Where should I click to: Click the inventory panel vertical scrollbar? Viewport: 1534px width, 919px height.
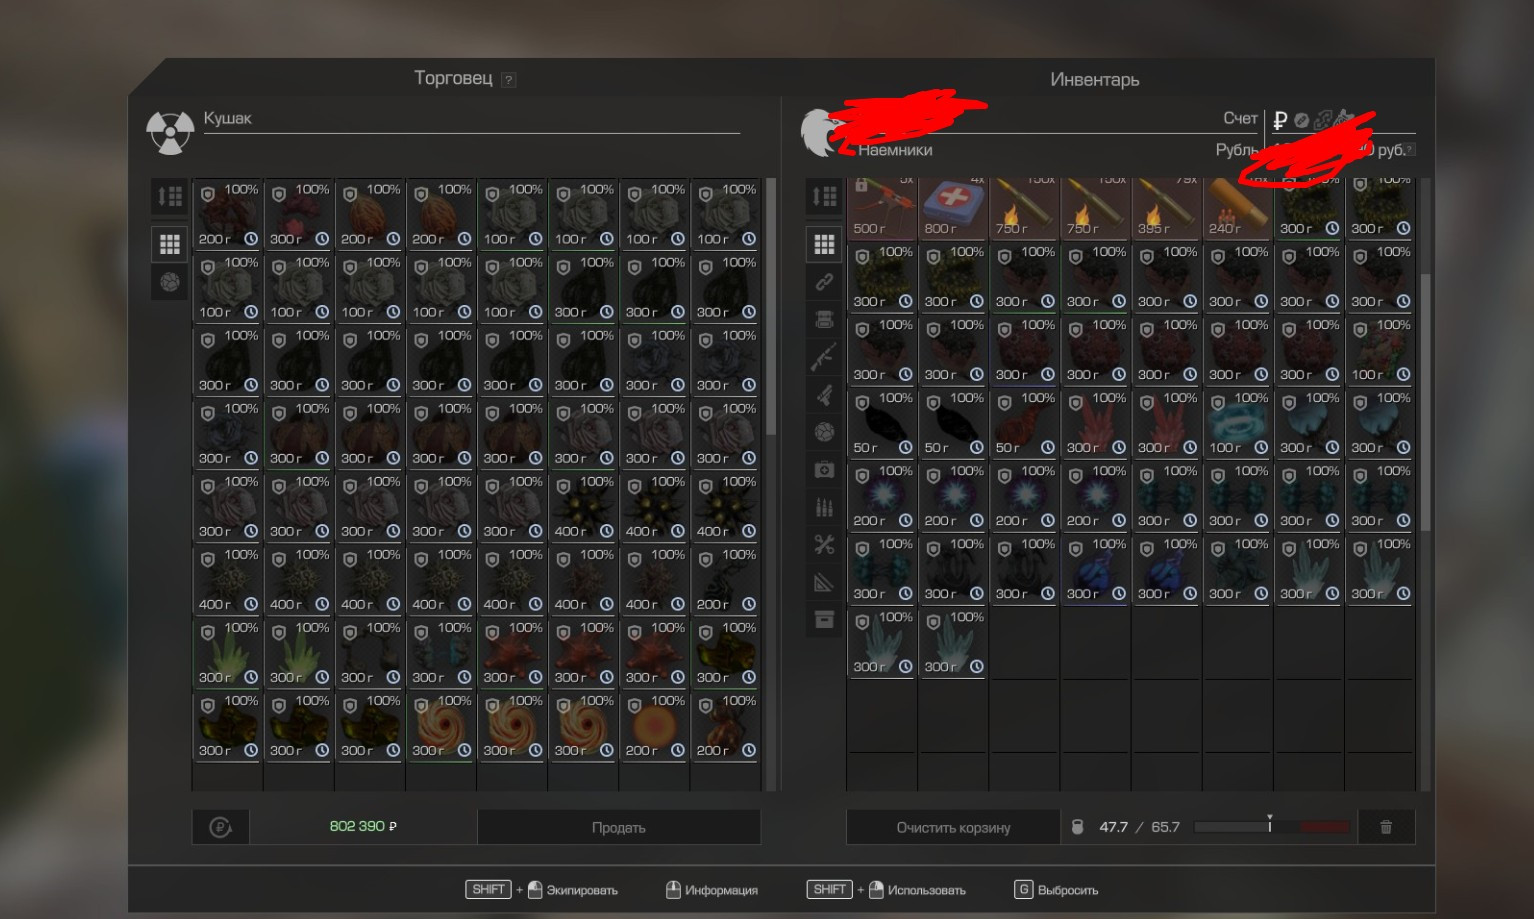click(1425, 400)
